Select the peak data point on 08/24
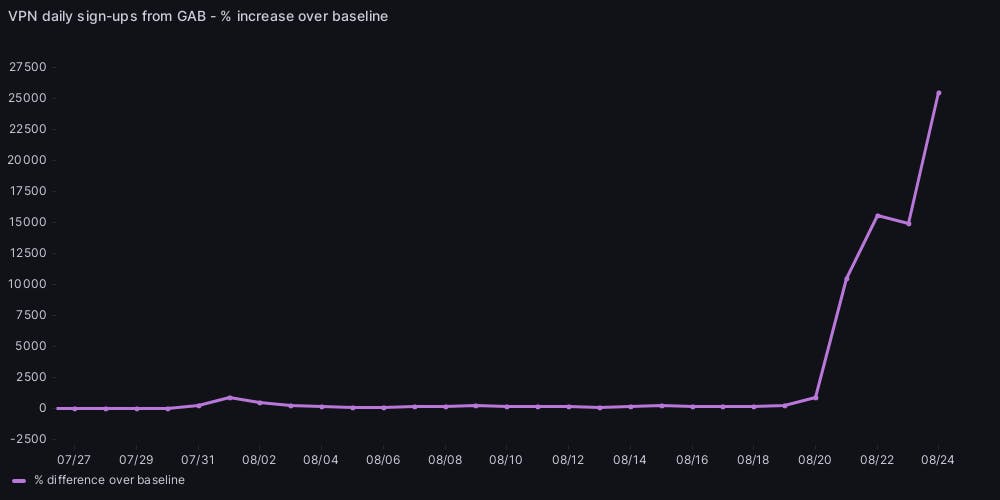 (x=938, y=93)
